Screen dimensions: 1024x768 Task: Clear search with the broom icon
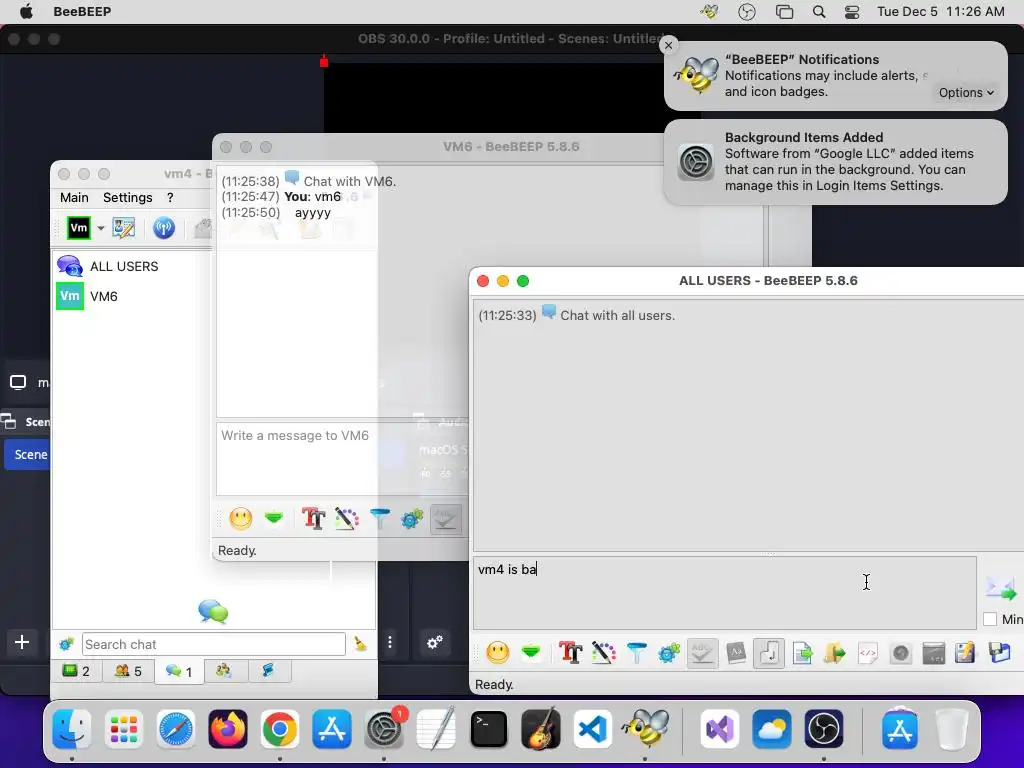click(360, 644)
